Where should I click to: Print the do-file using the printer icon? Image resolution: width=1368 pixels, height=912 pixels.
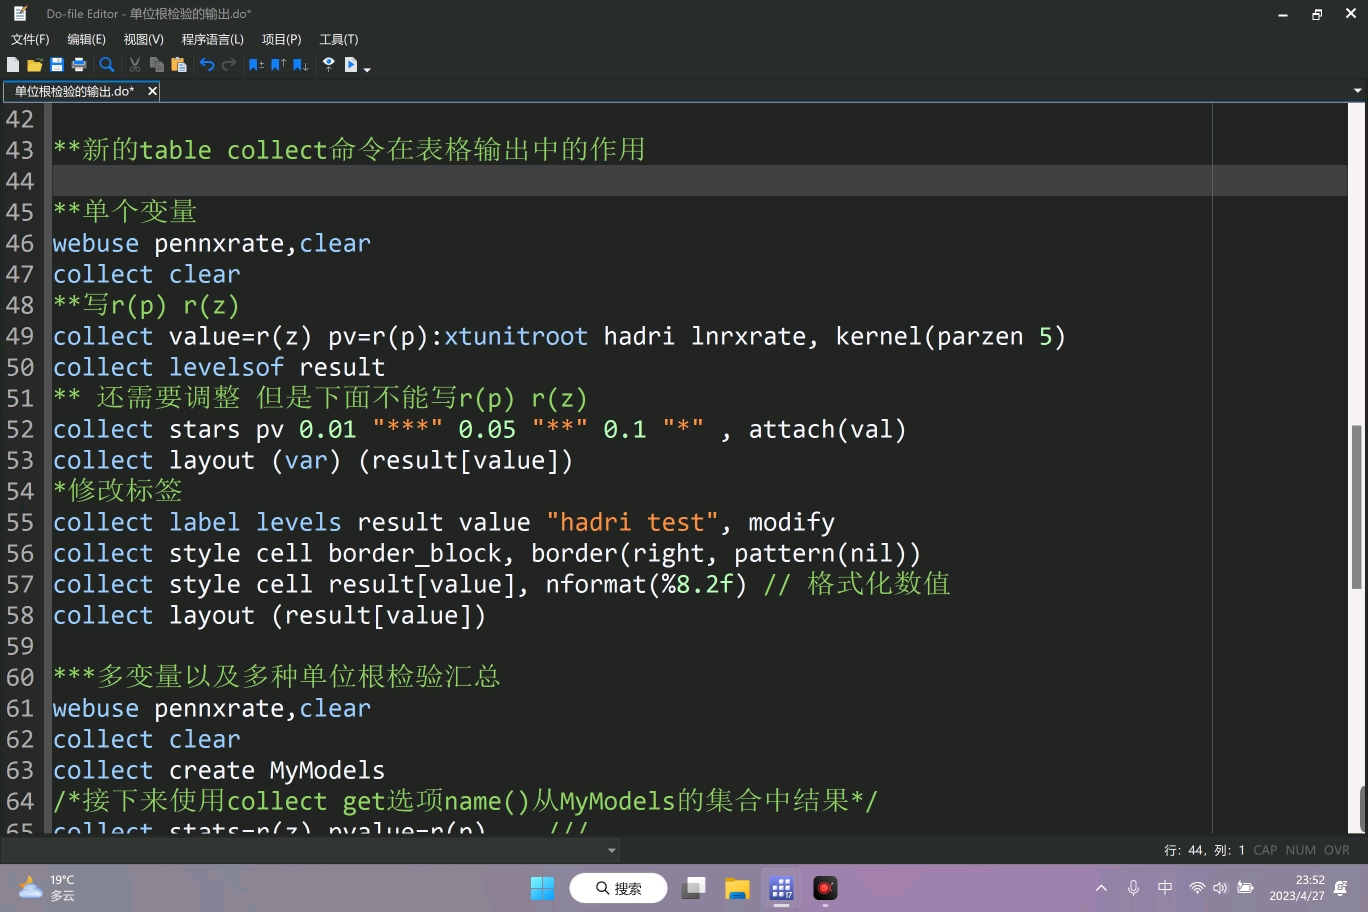pos(79,65)
